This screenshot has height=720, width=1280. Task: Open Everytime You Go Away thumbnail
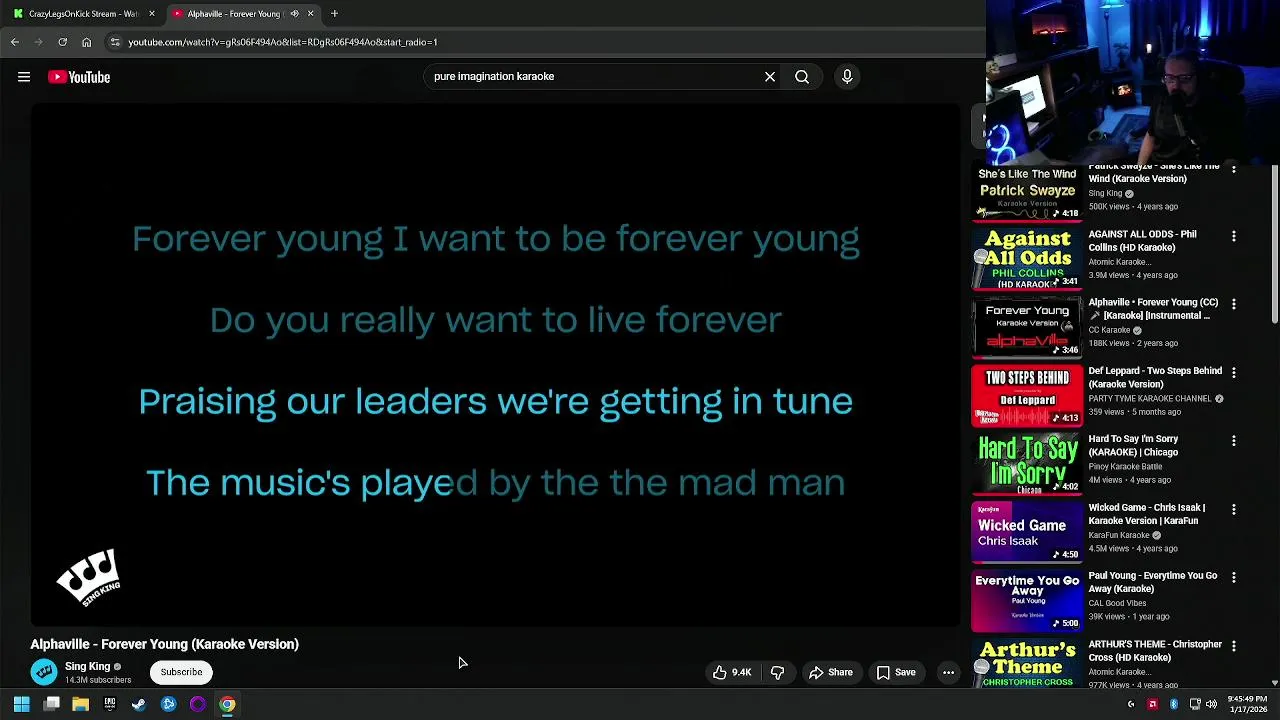1027,601
